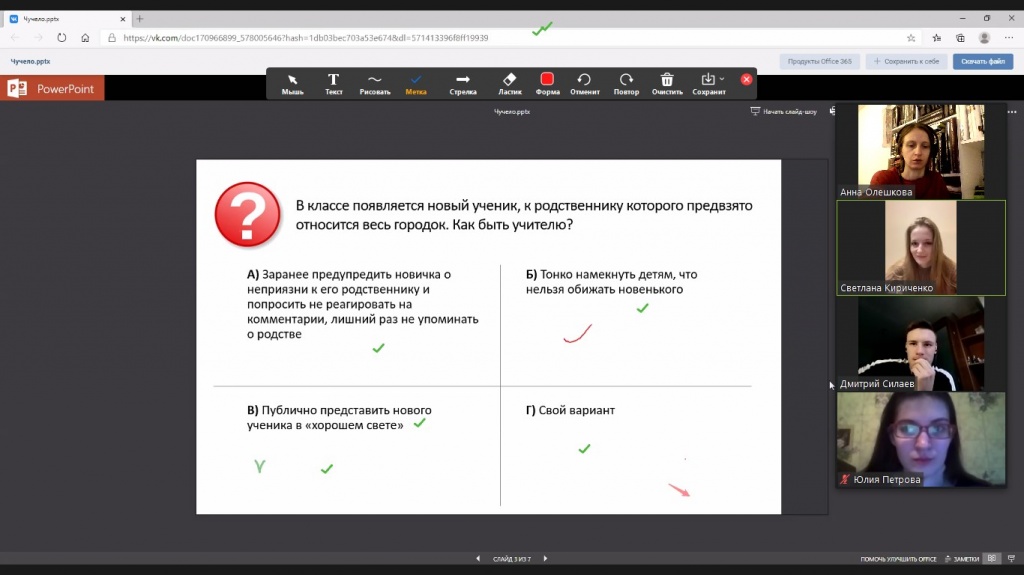Image resolution: width=1024 pixels, height=575 pixels.
Task: Toggle the Заметки notes pane
Action: (962, 559)
